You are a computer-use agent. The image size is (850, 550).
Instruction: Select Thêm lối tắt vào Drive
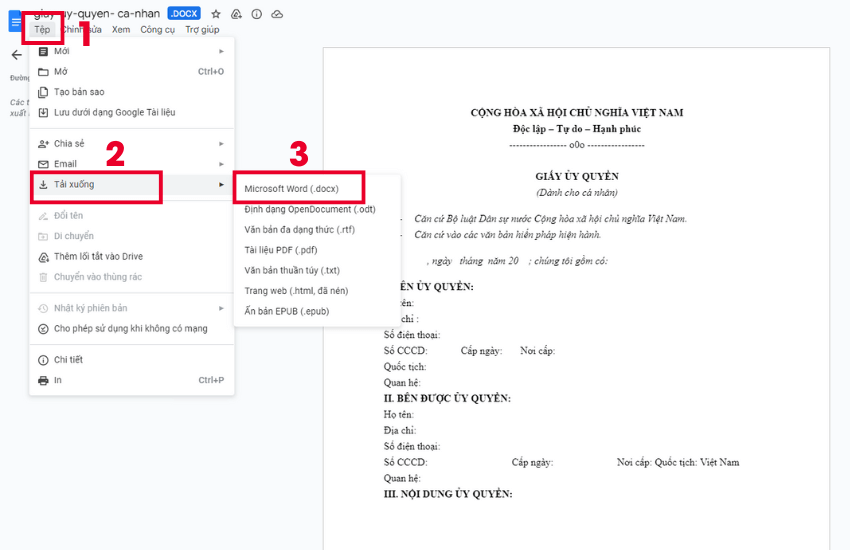(132, 256)
